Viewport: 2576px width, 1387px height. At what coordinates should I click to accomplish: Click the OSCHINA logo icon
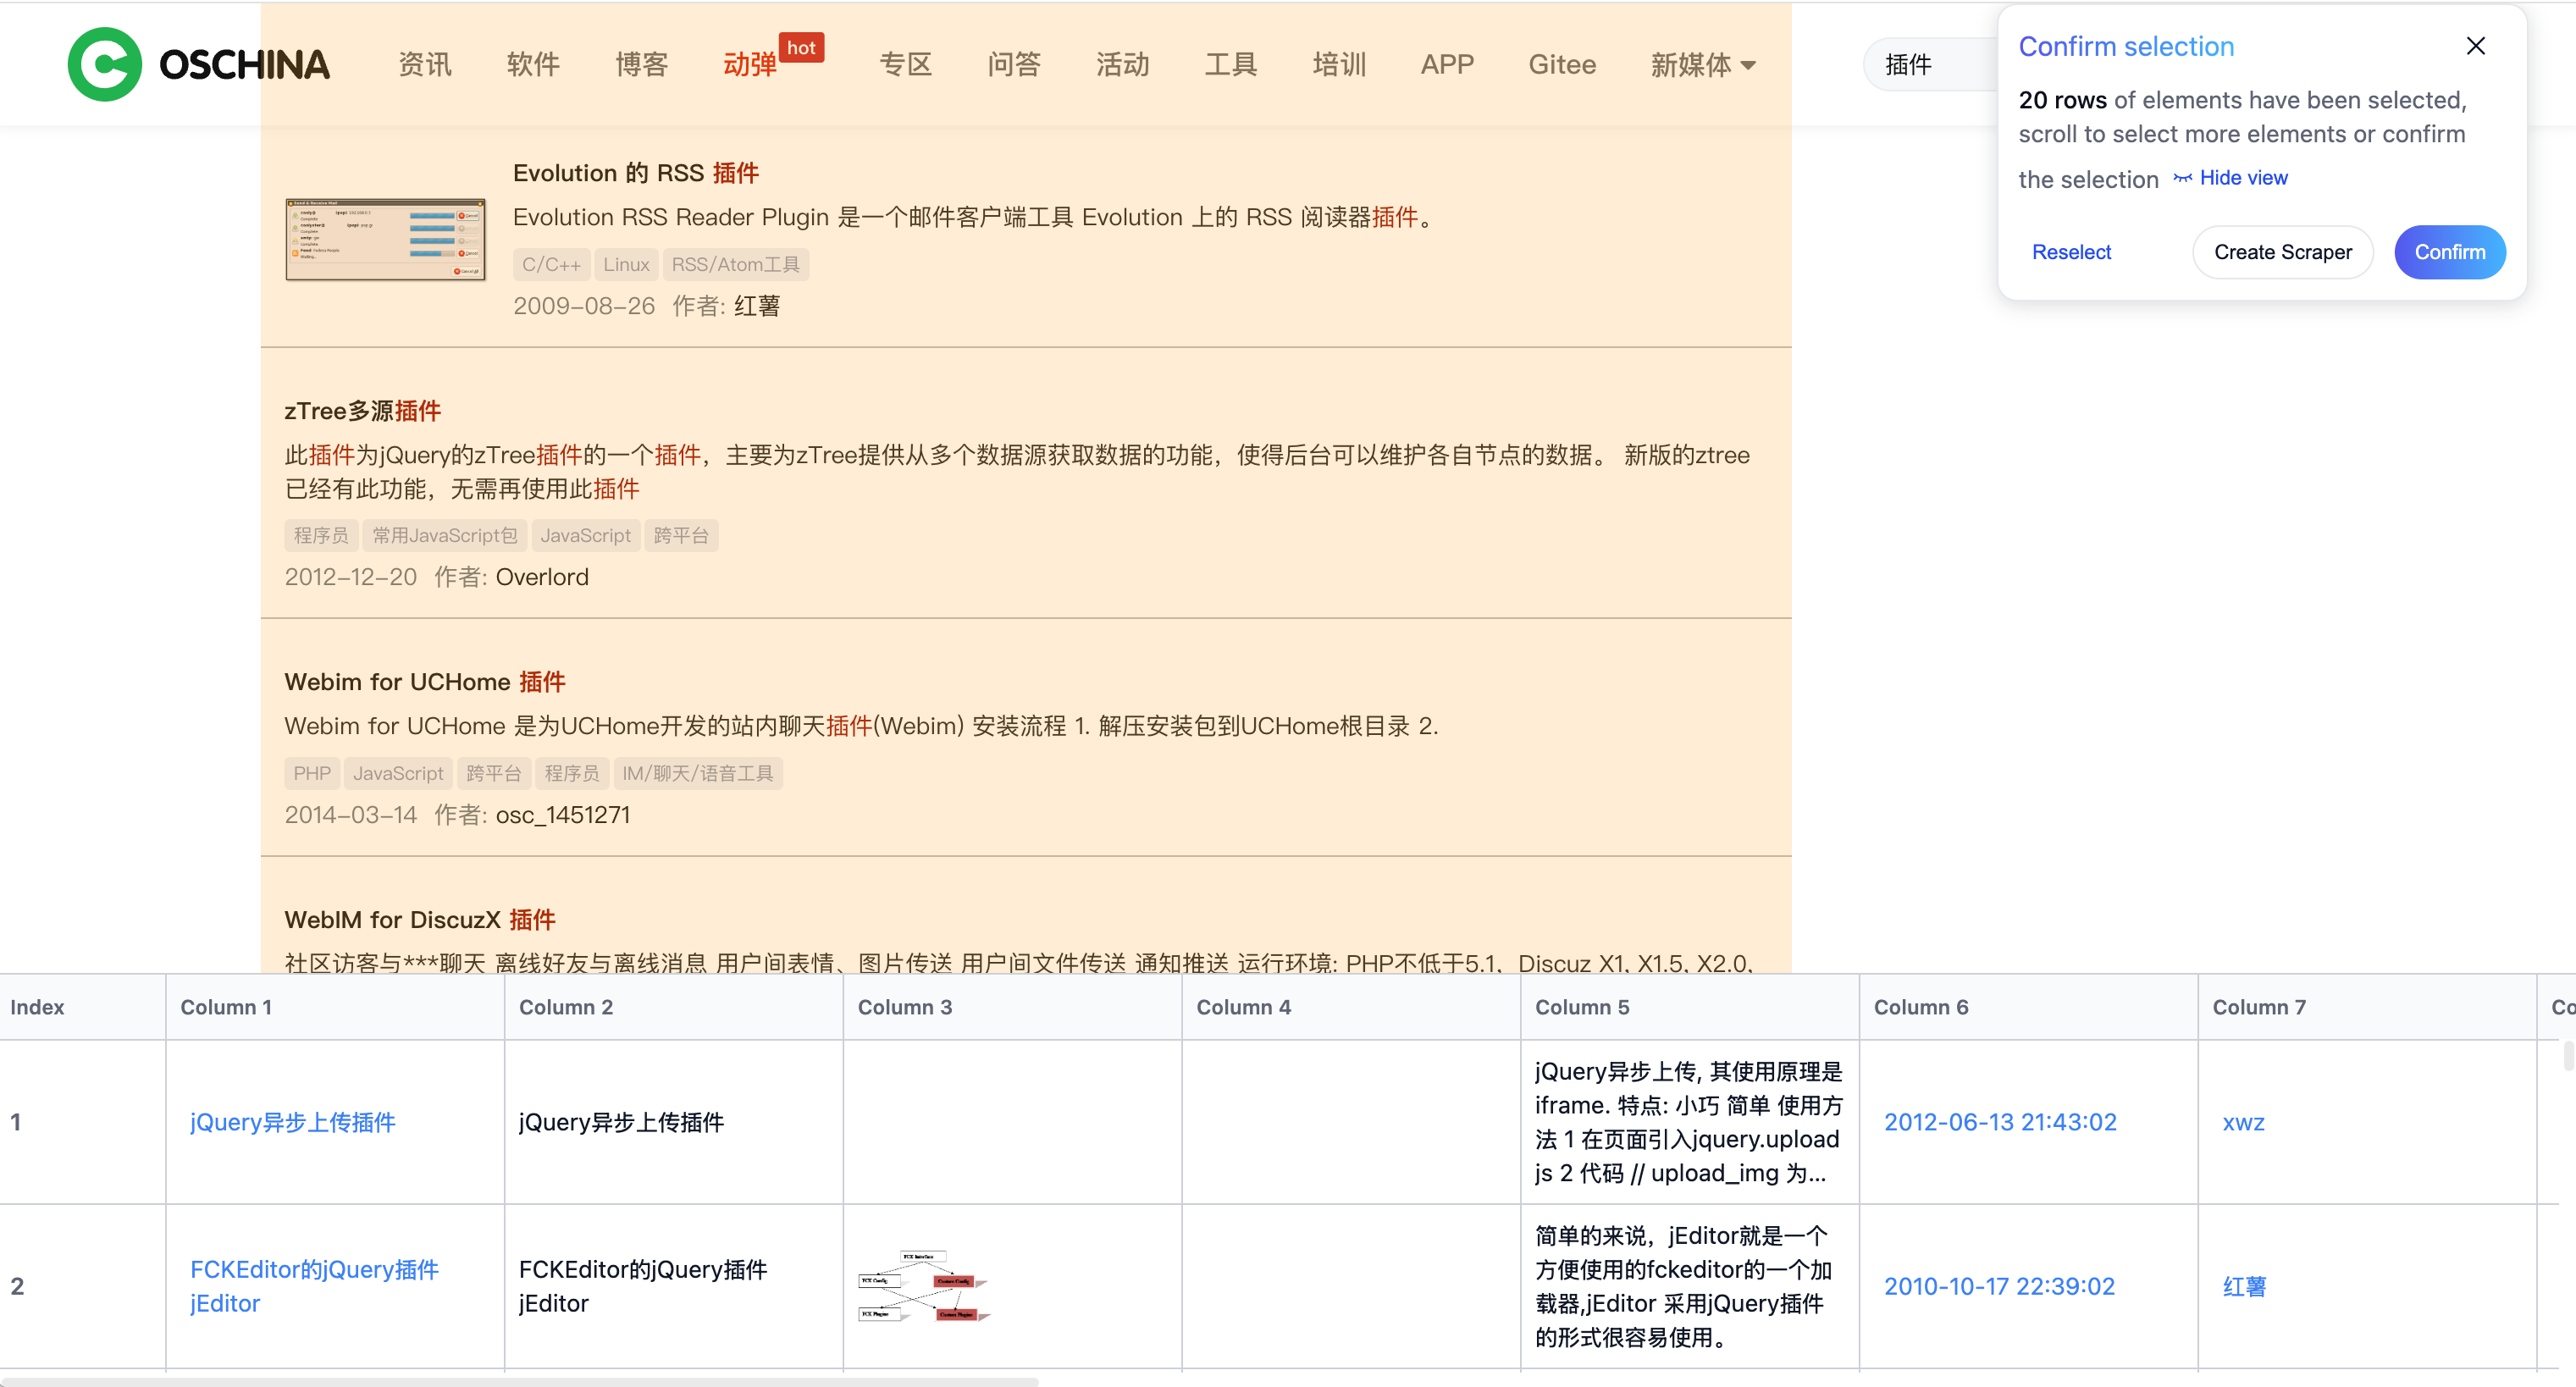point(105,64)
